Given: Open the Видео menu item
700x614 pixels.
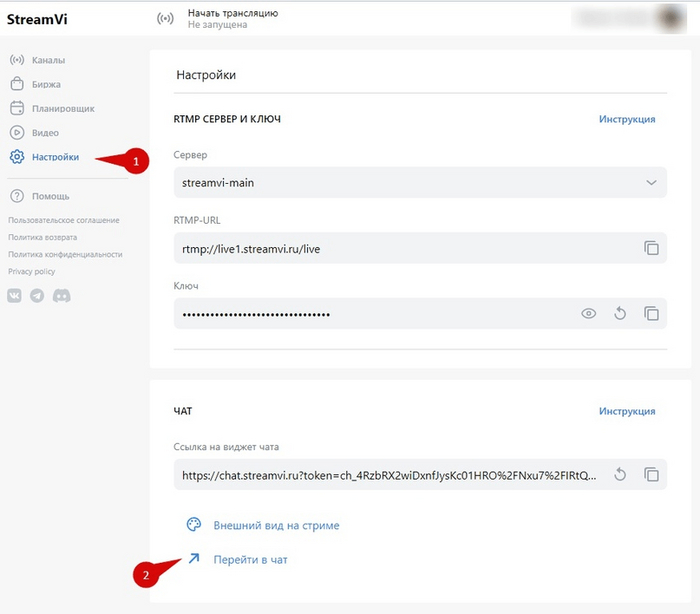Looking at the screenshot, I should [45, 133].
